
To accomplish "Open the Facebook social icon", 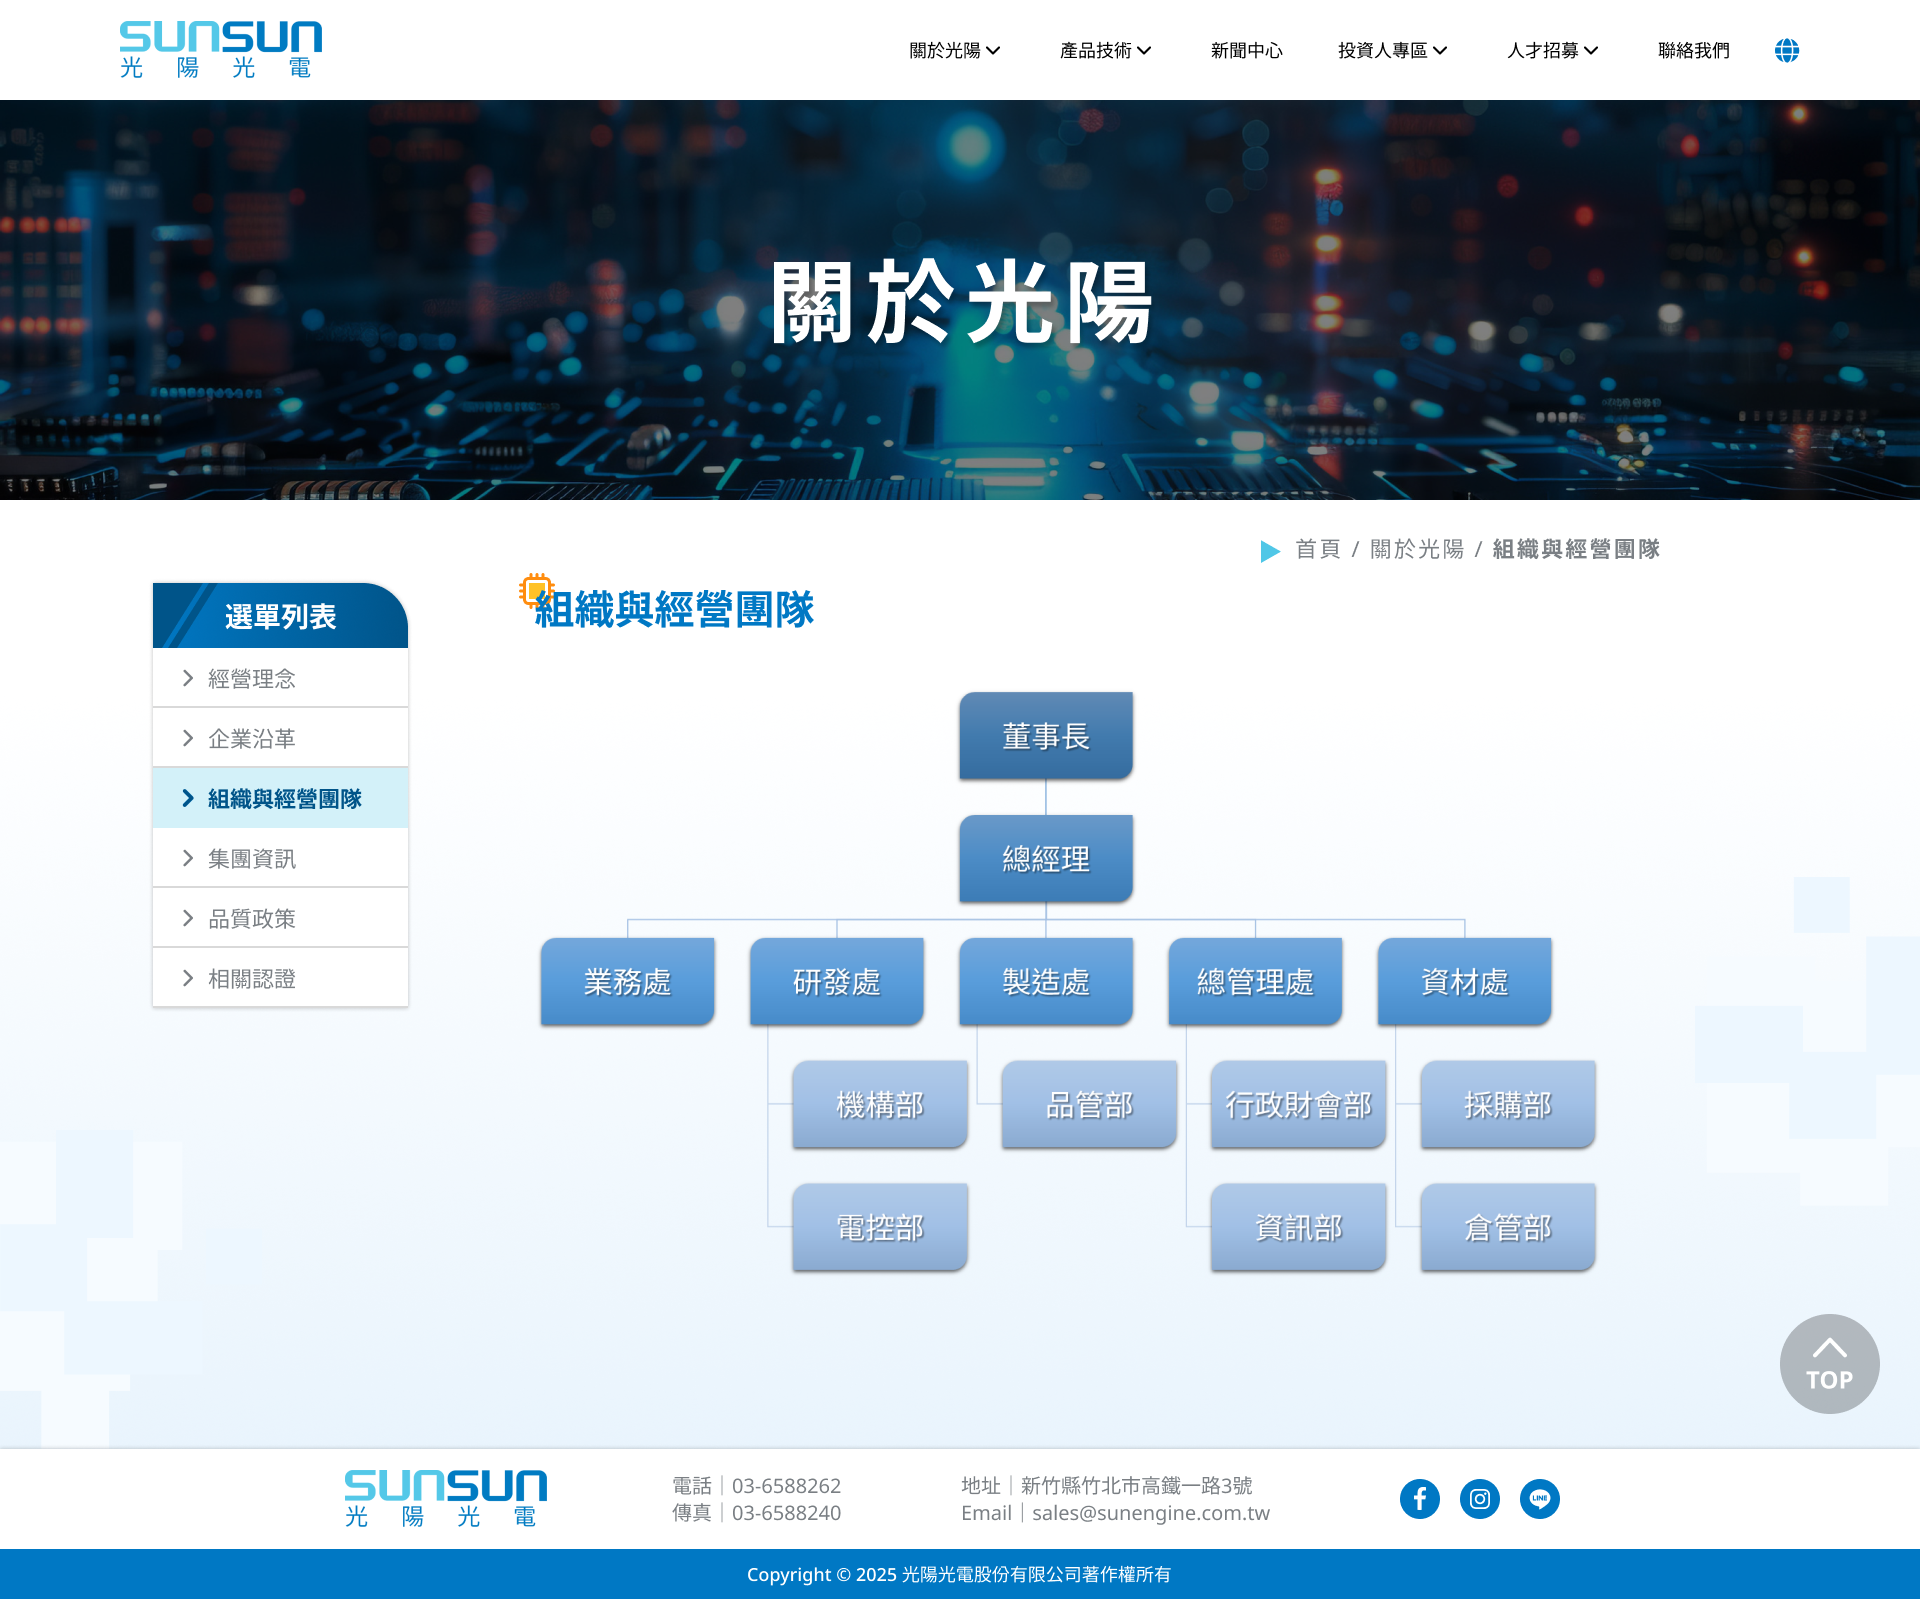I will [1419, 1498].
